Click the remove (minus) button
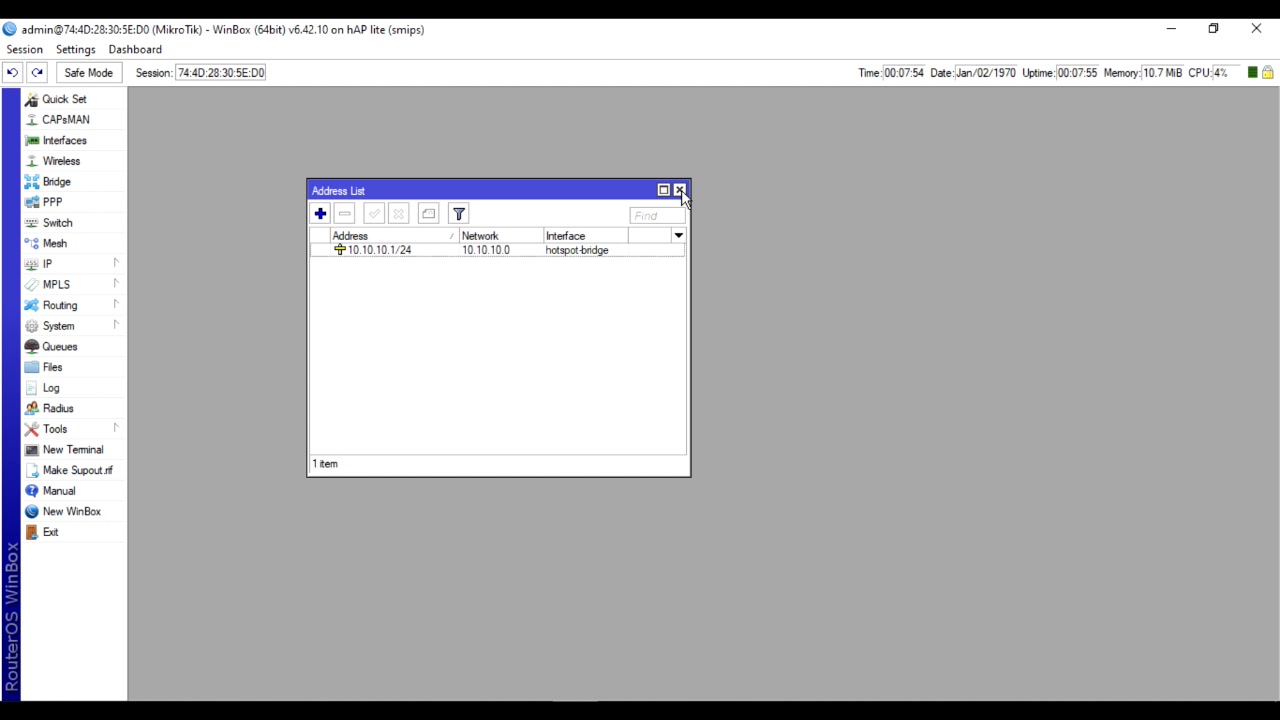Image resolution: width=1280 pixels, height=720 pixels. [x=345, y=214]
